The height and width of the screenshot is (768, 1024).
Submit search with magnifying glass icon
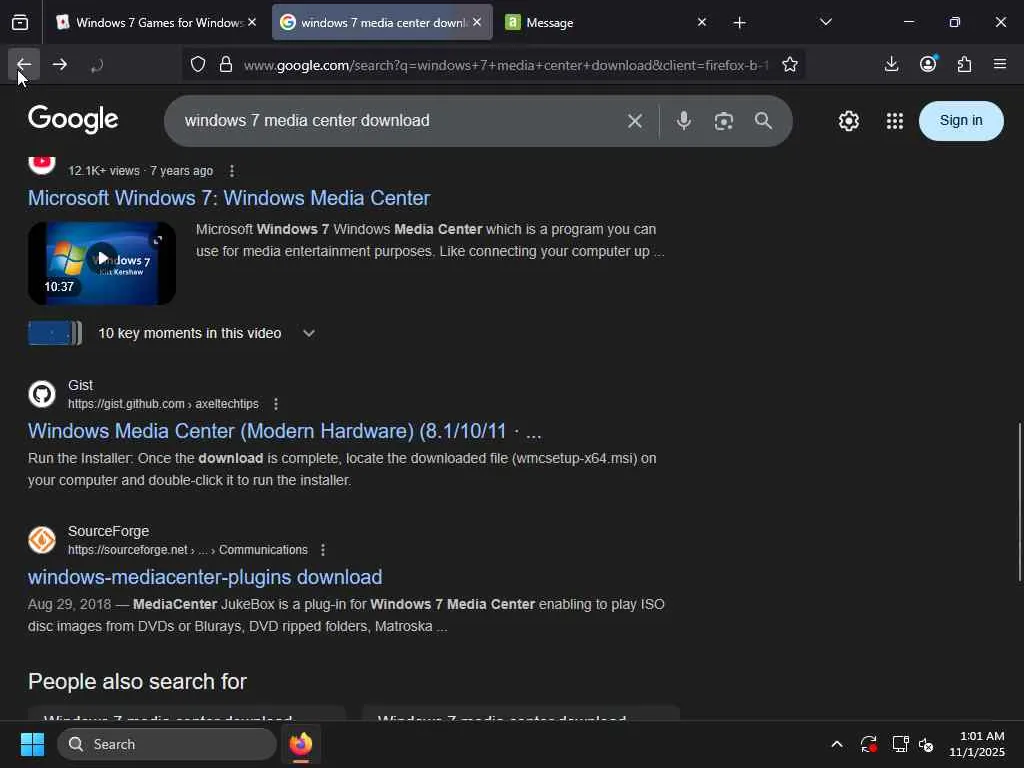click(x=763, y=121)
